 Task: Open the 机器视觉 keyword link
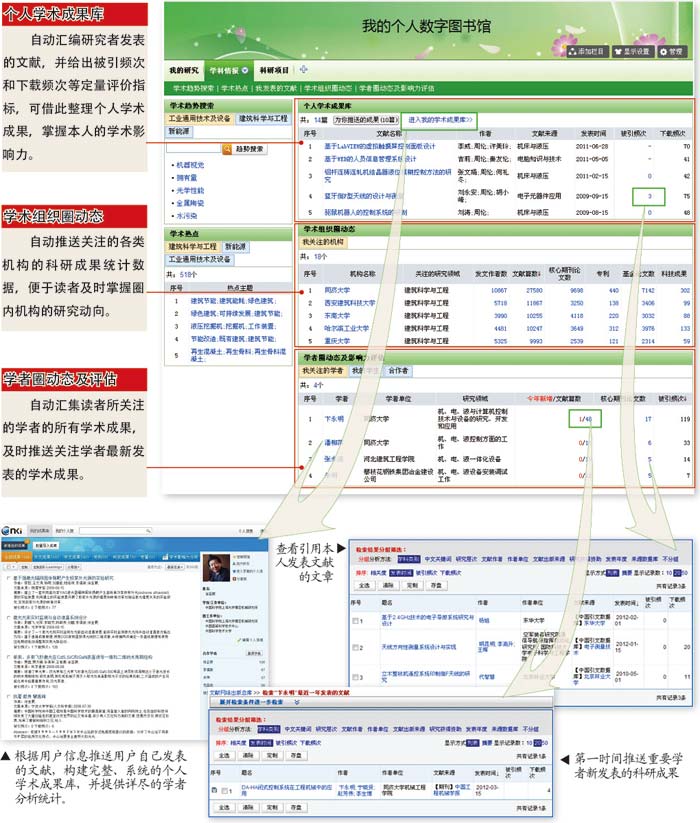(x=190, y=165)
